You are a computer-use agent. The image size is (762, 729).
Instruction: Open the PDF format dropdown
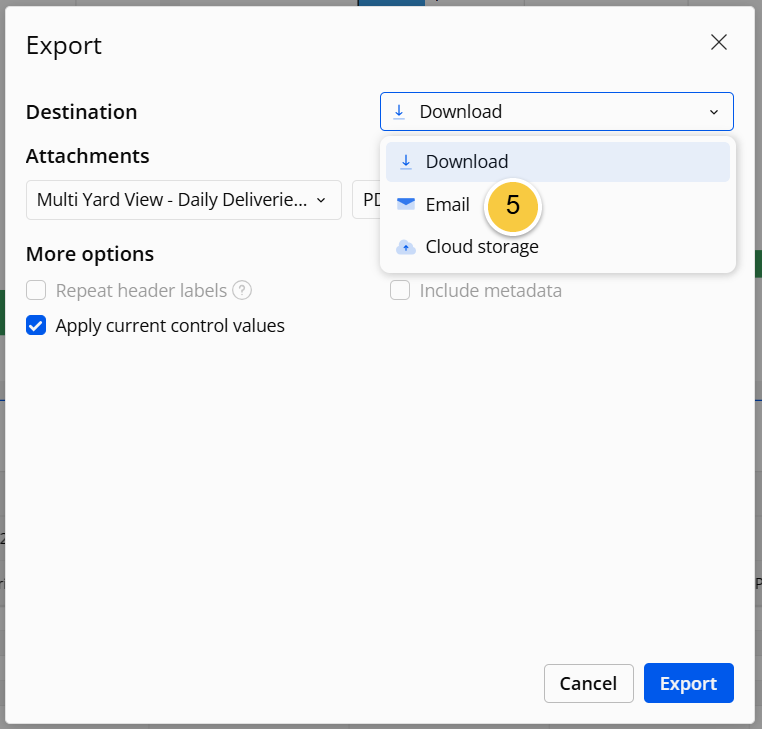[366, 200]
